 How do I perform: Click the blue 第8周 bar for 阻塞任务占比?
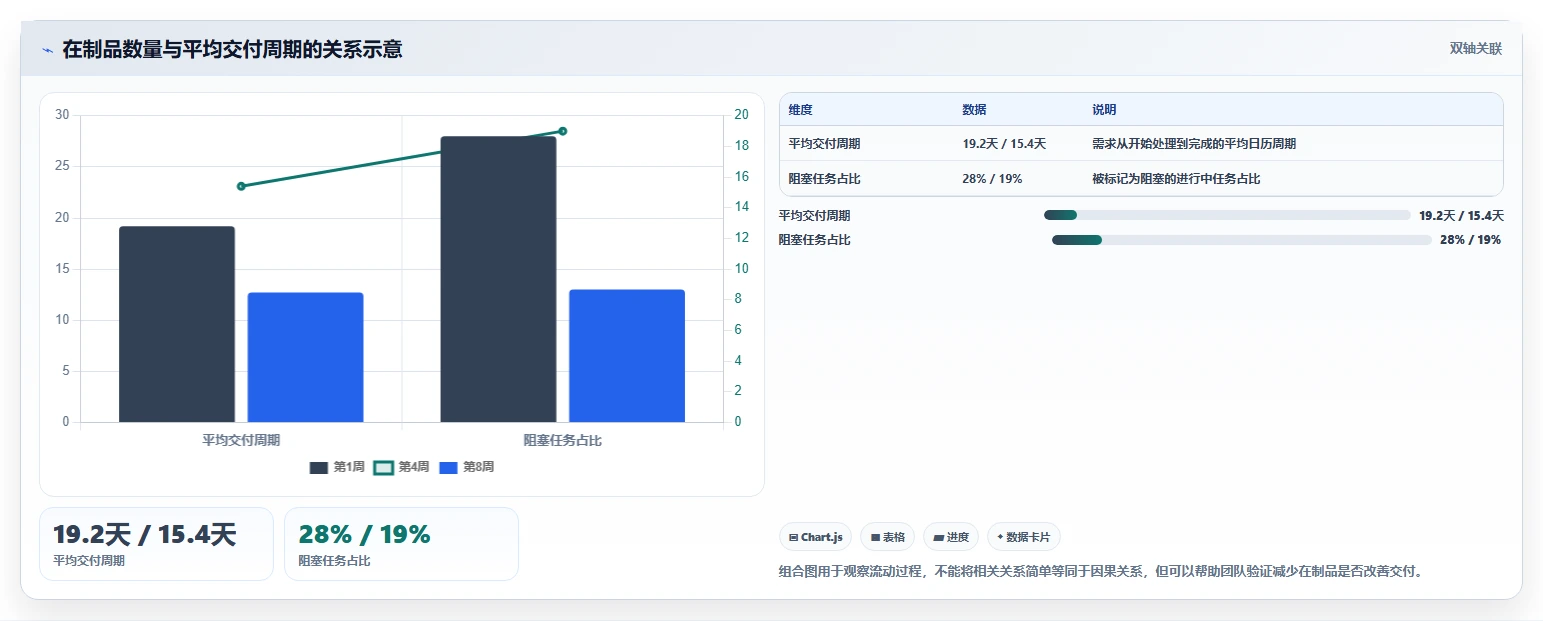627,356
